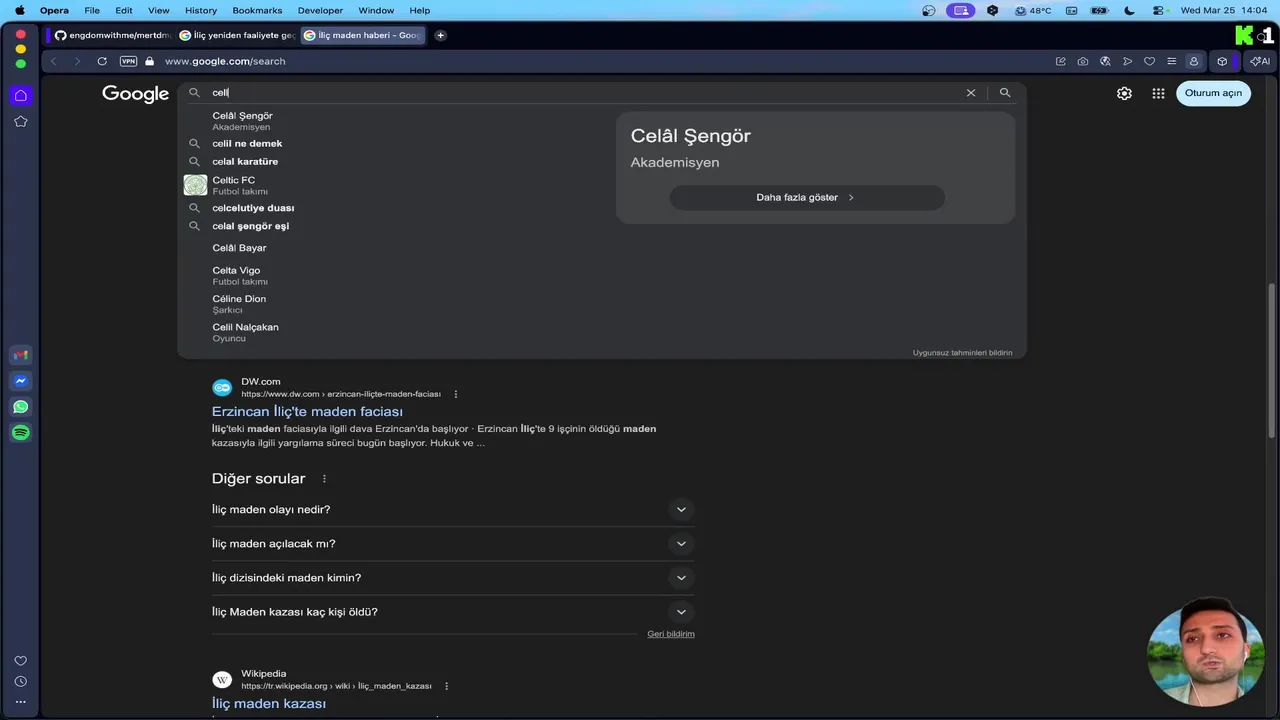Open the Developer menu in menu bar

320,10
